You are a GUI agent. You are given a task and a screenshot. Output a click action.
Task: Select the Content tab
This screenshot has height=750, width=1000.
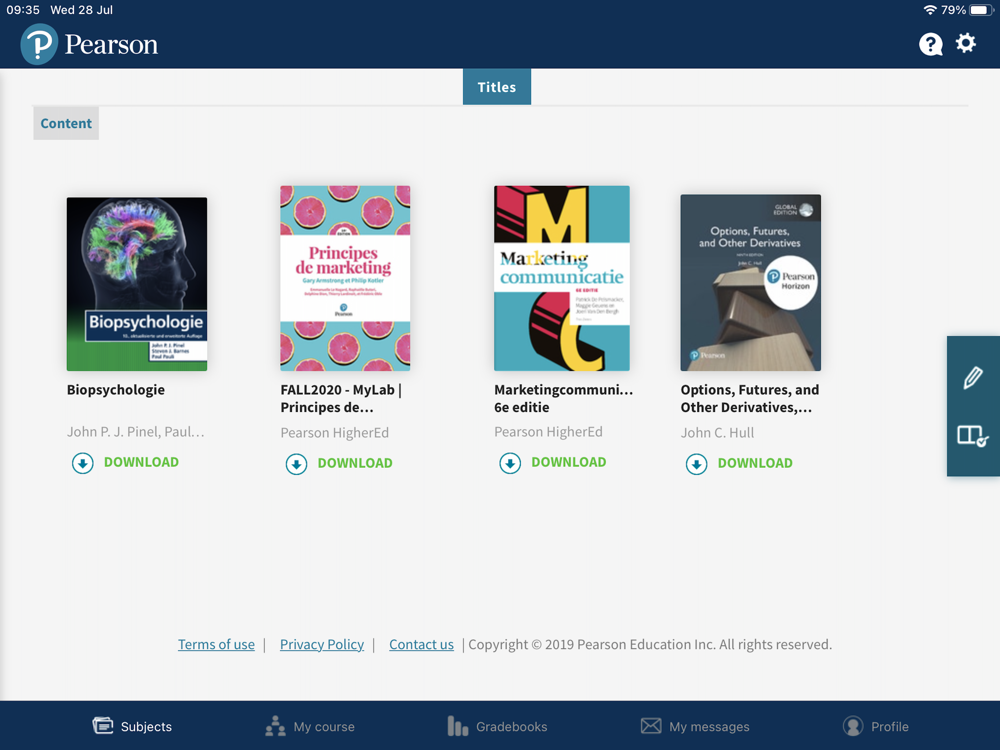pos(66,123)
